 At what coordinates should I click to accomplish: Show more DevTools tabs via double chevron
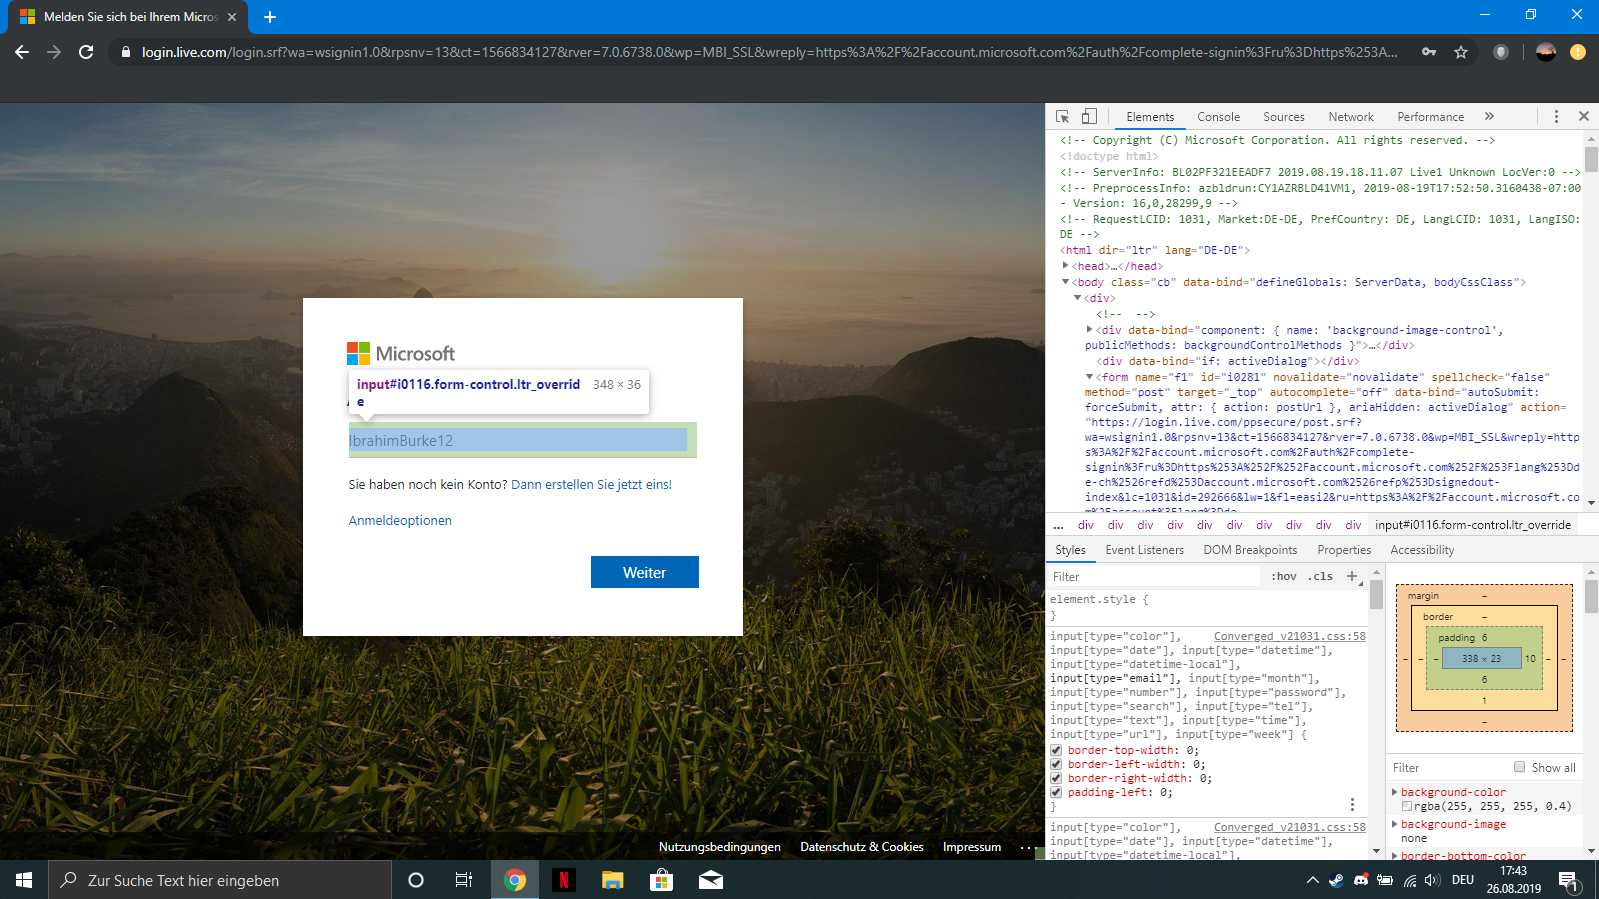pyautogui.click(x=1489, y=116)
